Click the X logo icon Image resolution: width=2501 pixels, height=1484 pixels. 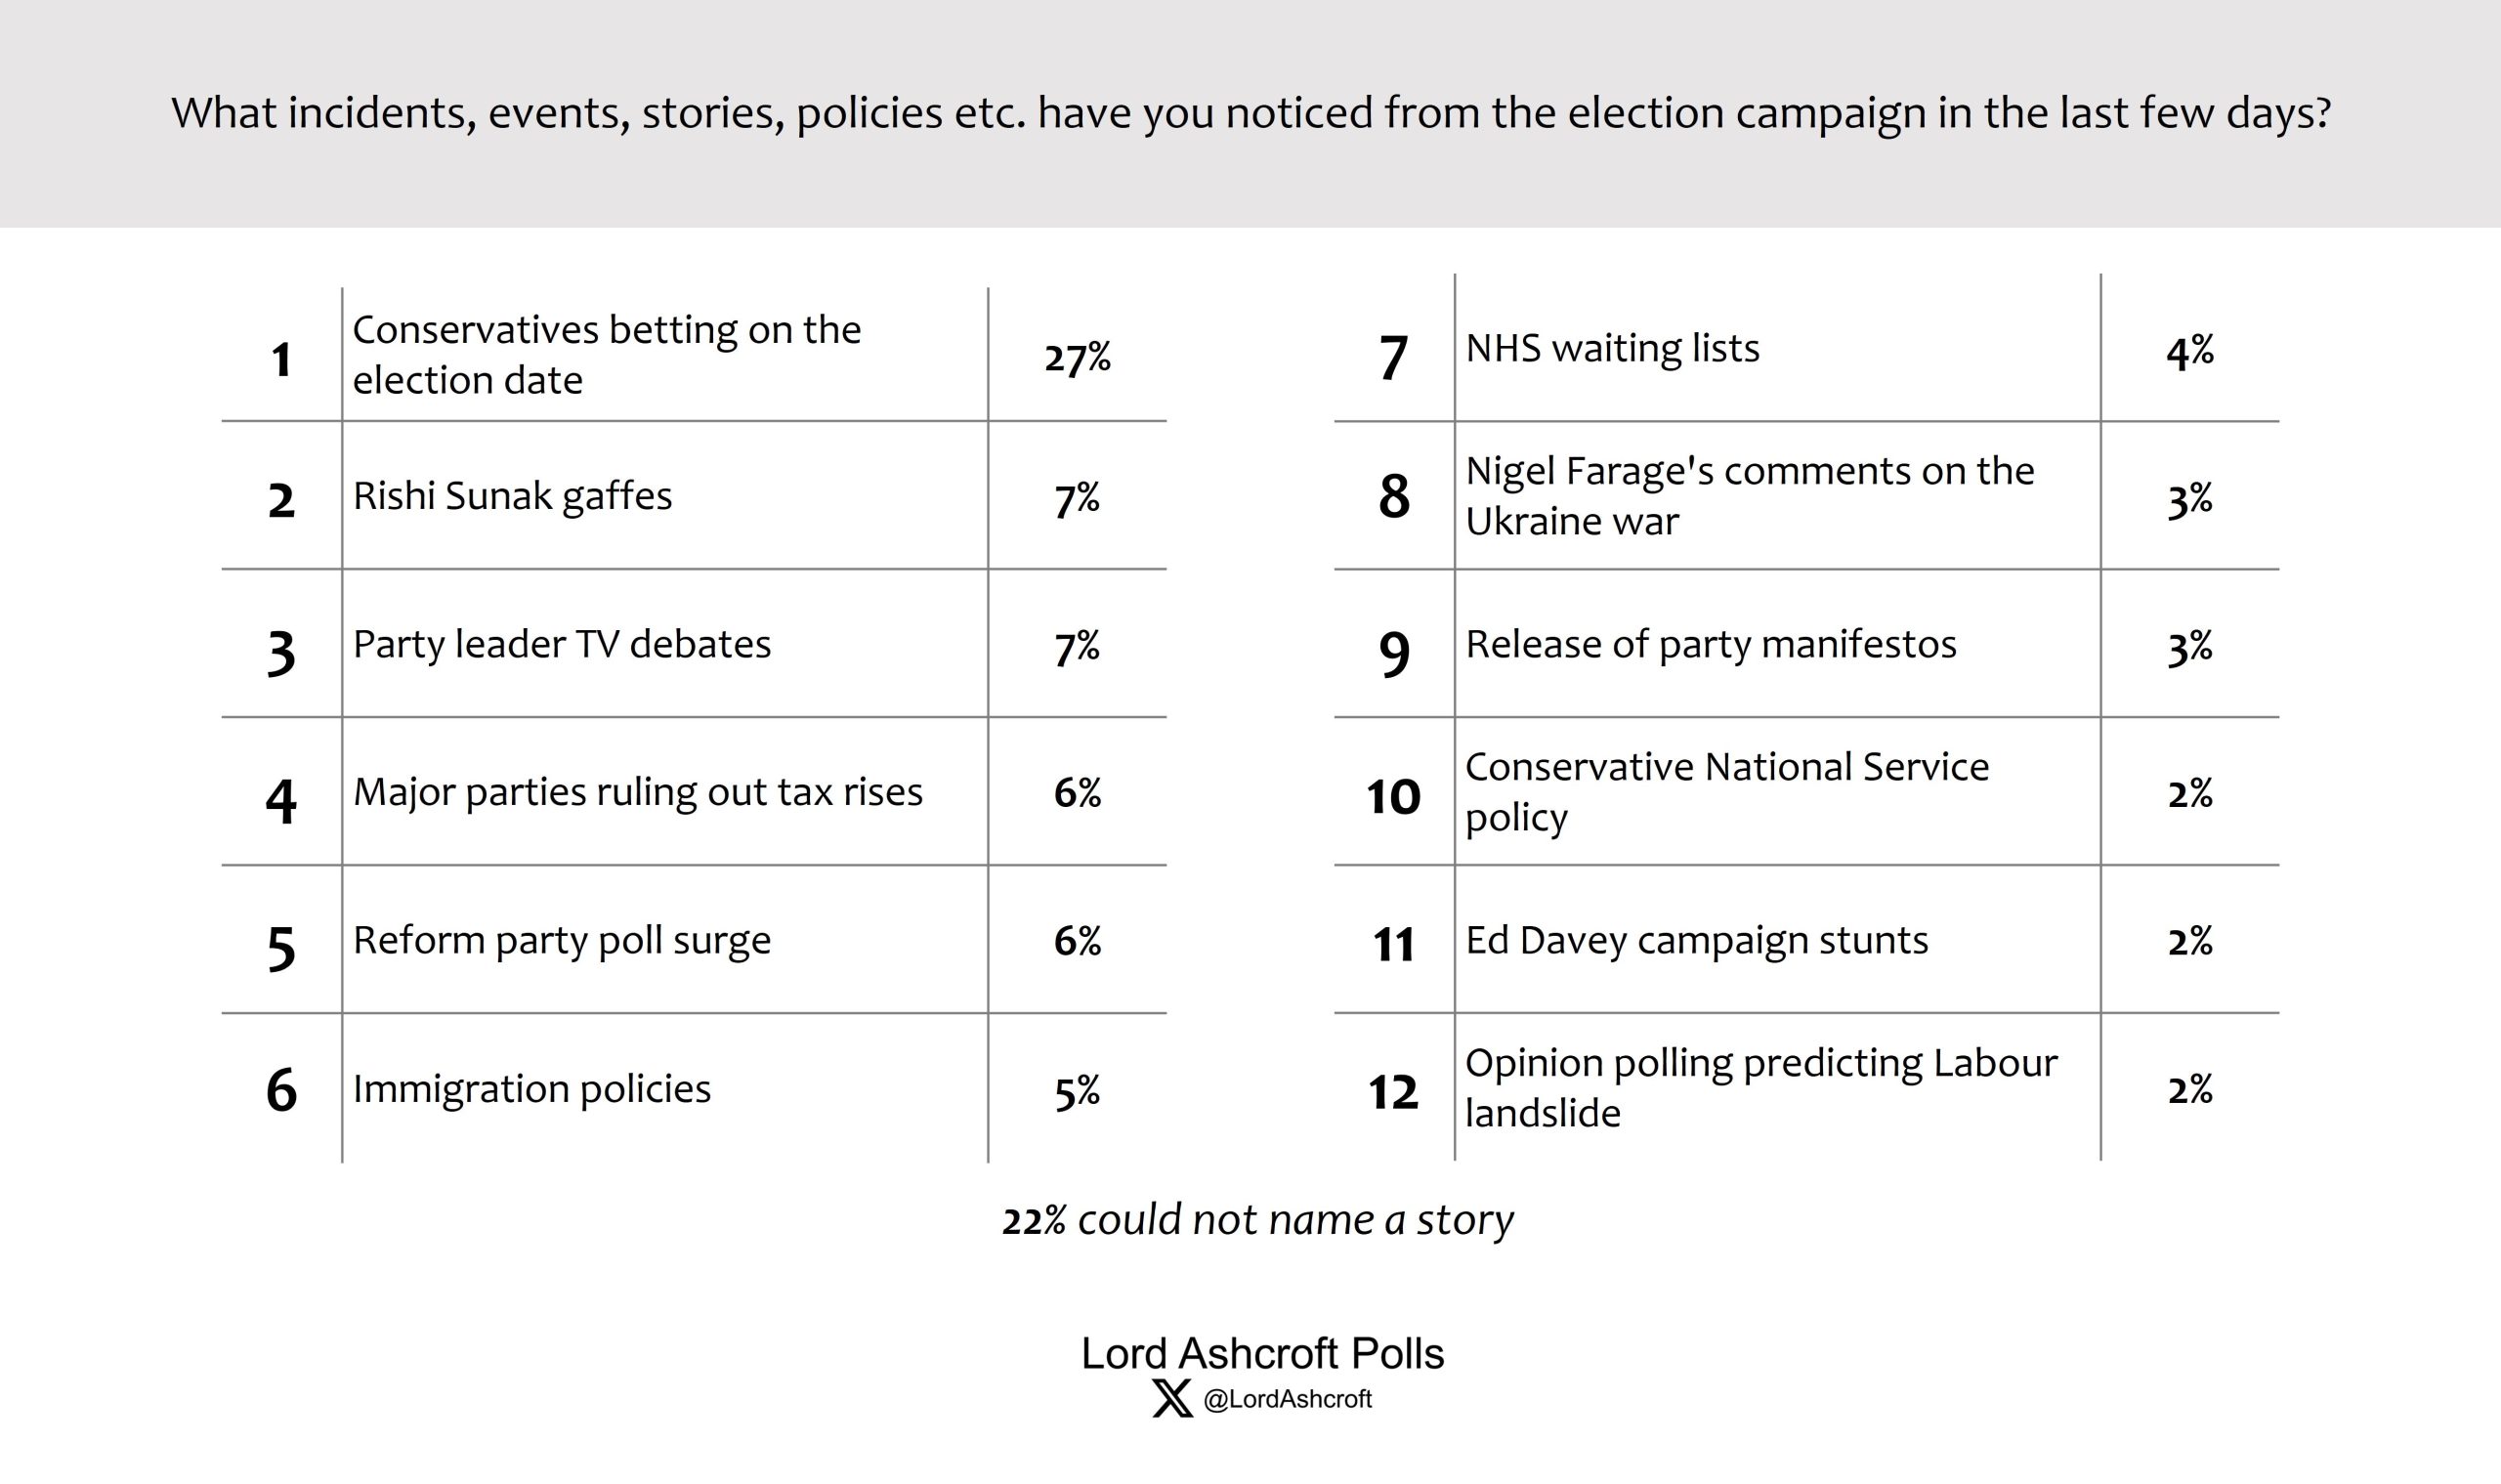point(1172,1398)
